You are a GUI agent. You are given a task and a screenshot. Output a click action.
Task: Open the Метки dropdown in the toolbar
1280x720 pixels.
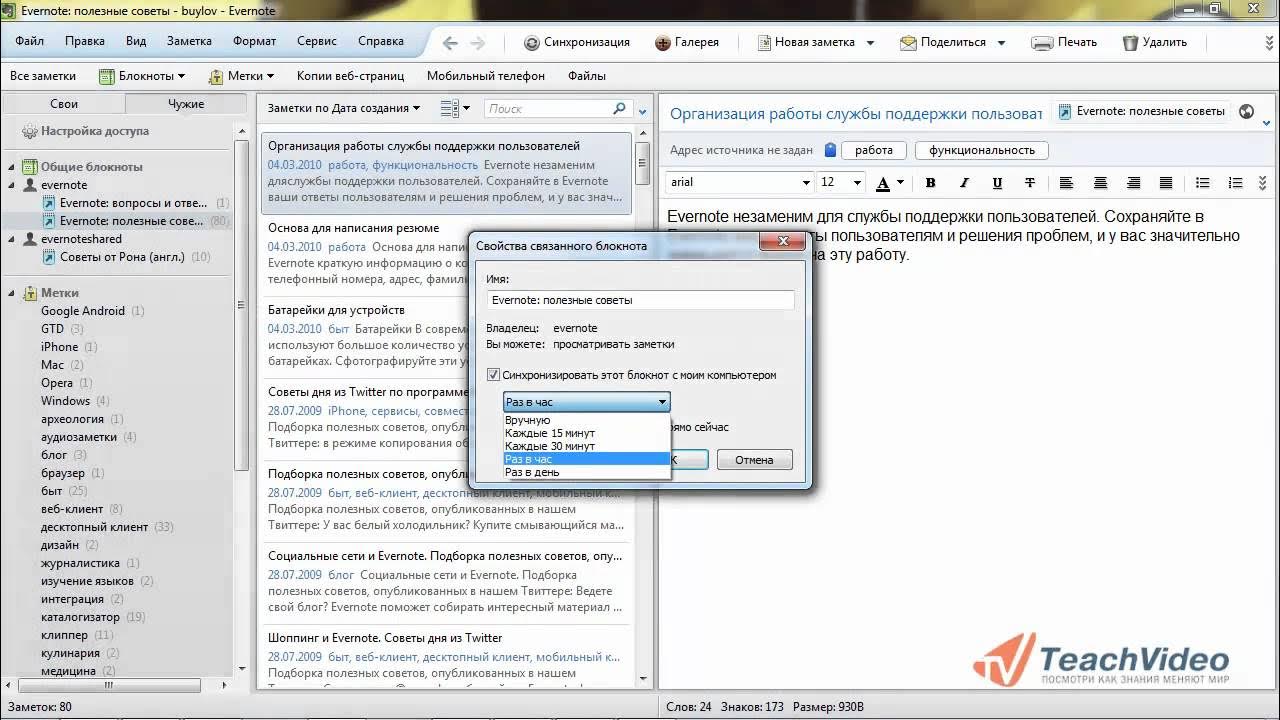point(241,76)
